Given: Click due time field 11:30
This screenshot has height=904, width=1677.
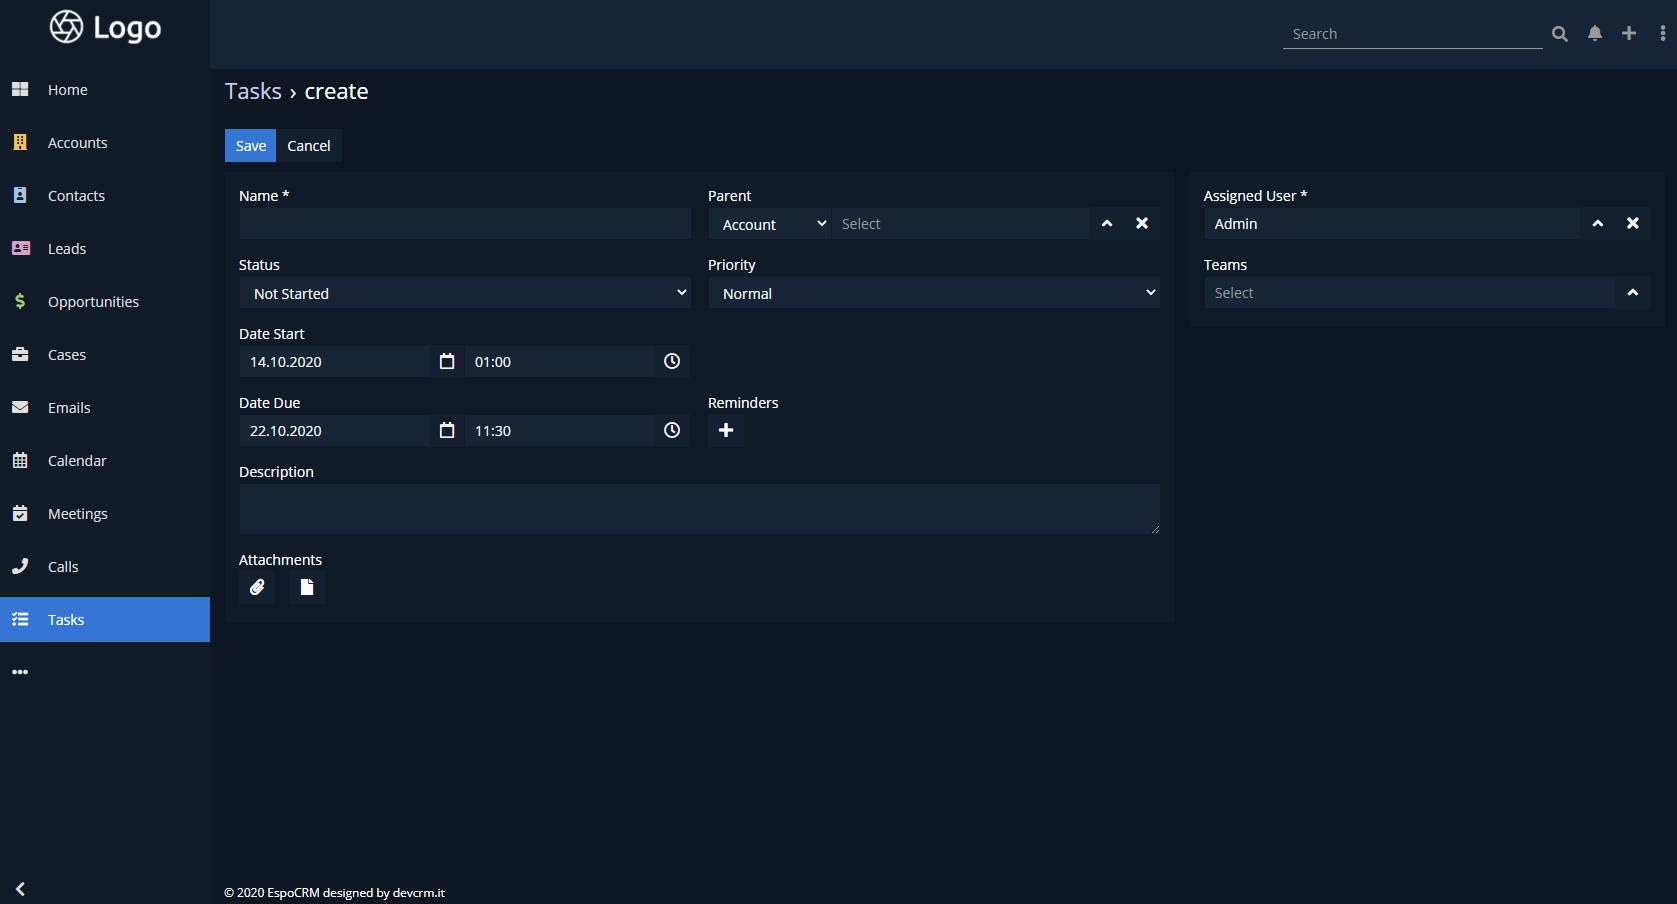Looking at the screenshot, I should click(560, 431).
